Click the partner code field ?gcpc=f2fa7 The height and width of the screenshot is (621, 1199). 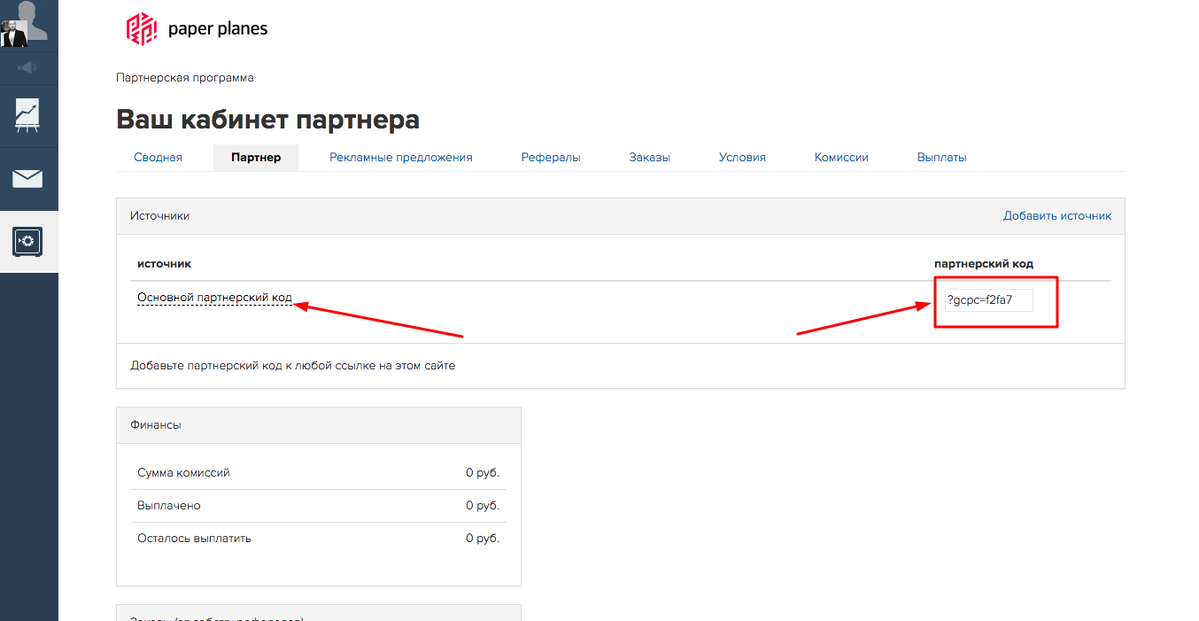(988, 300)
